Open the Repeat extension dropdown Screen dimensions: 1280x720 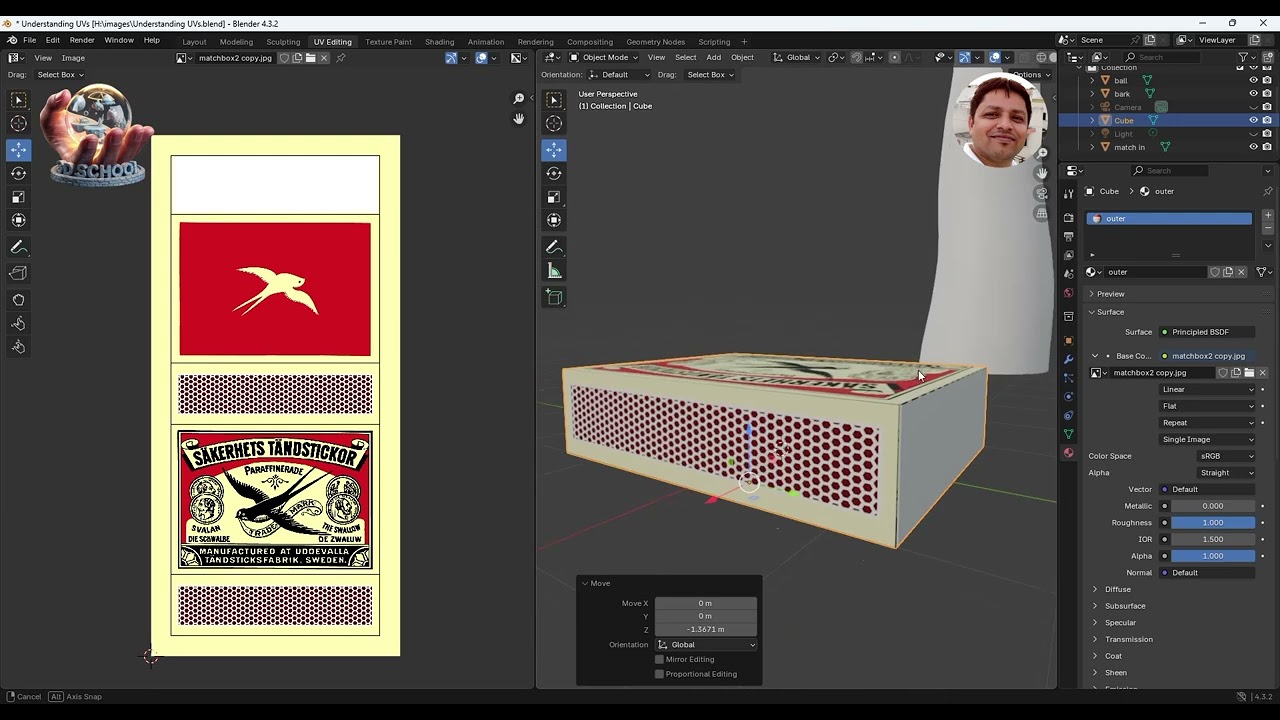(x=1207, y=423)
